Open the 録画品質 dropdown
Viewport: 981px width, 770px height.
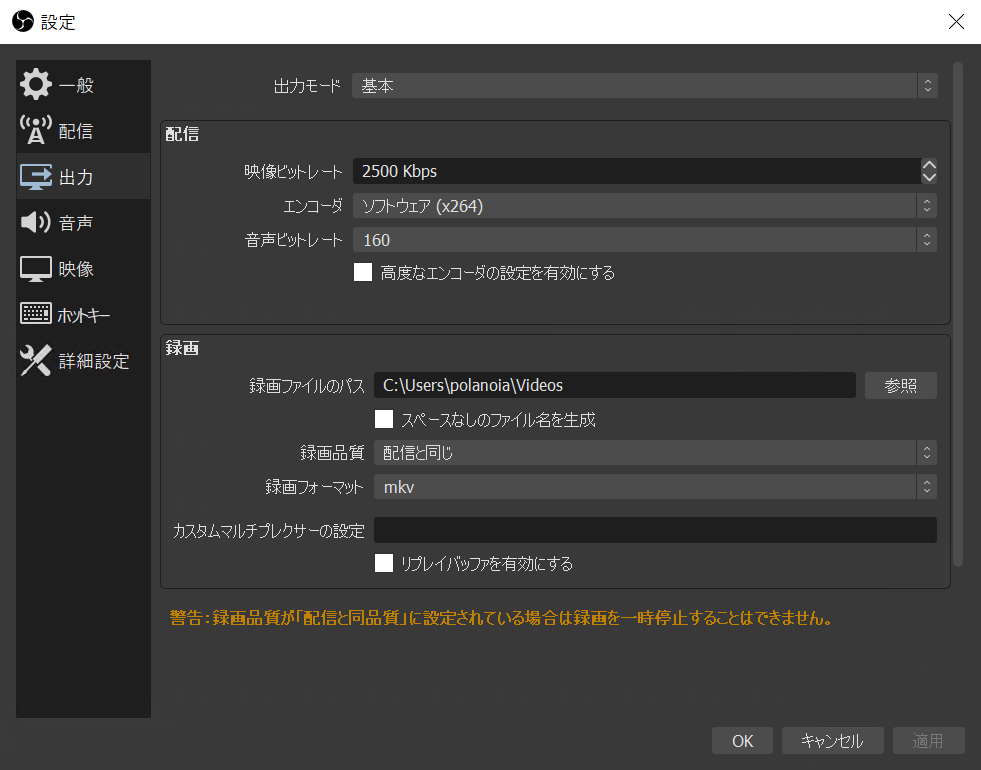coord(655,453)
